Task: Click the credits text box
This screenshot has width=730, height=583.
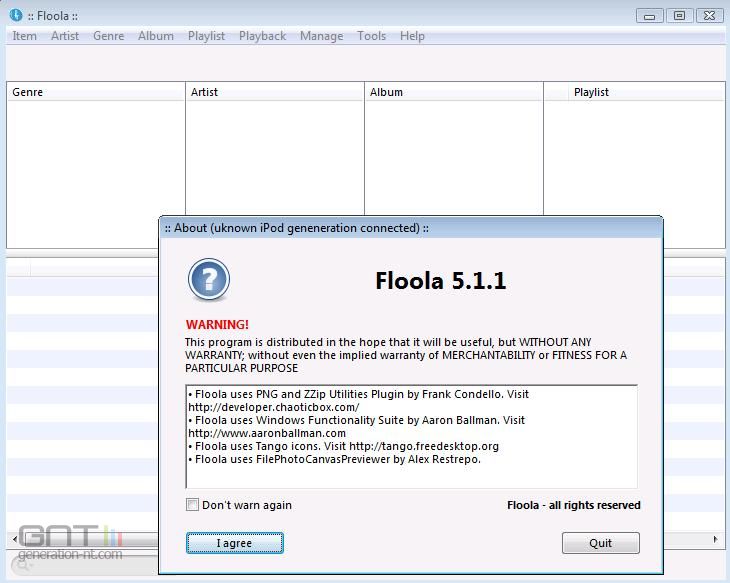Action: tap(412, 436)
